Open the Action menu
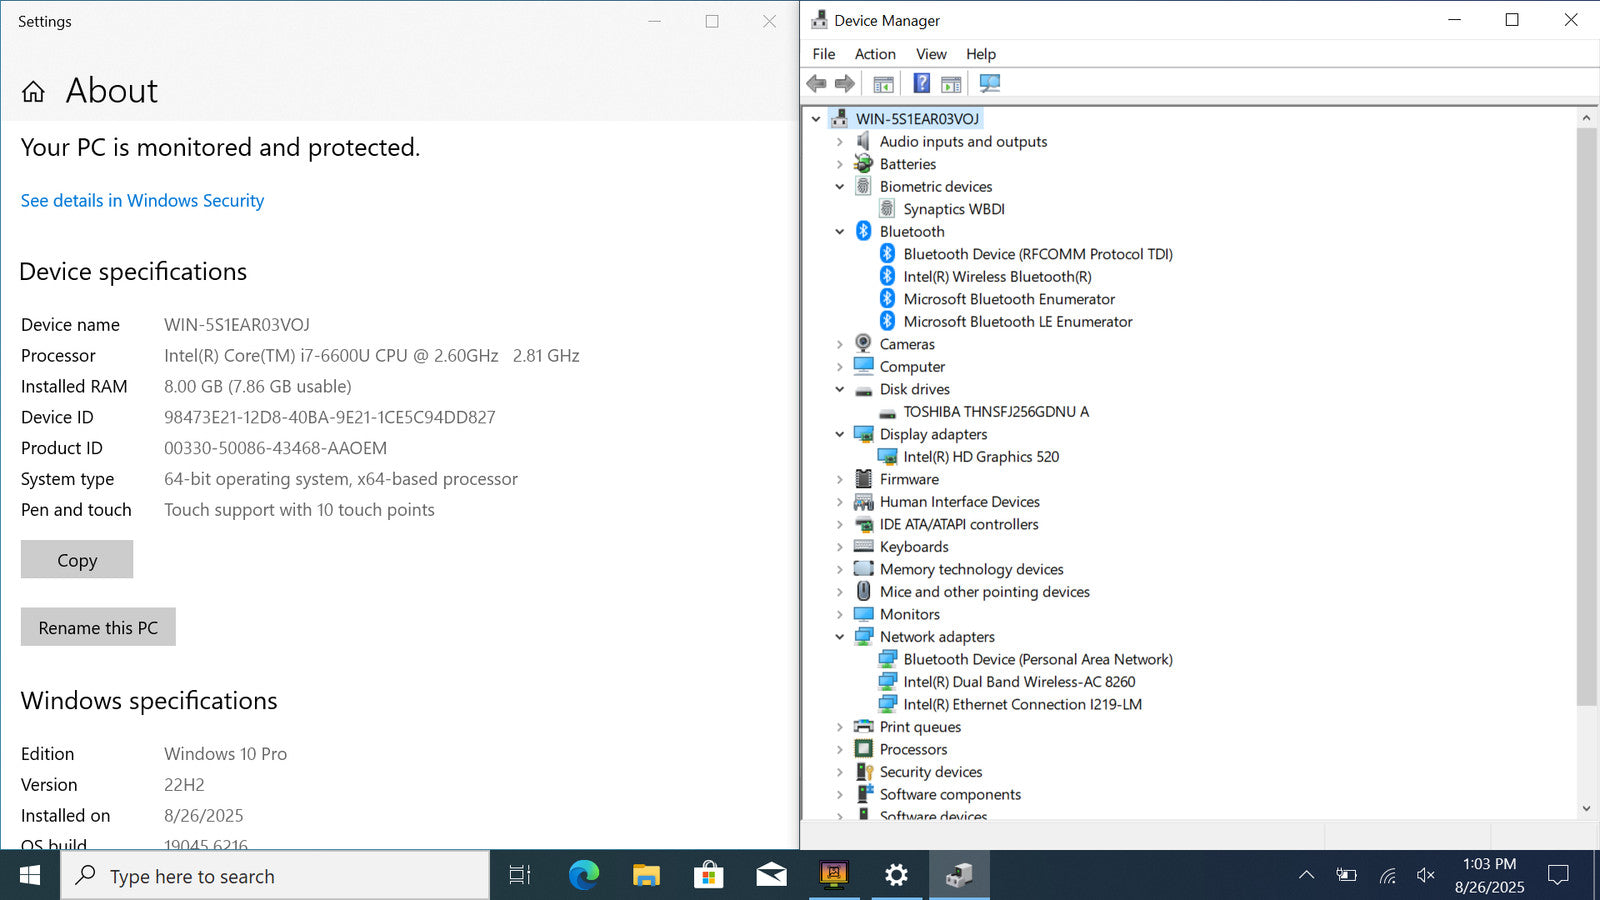Viewport: 1600px width, 900px height. [874, 54]
